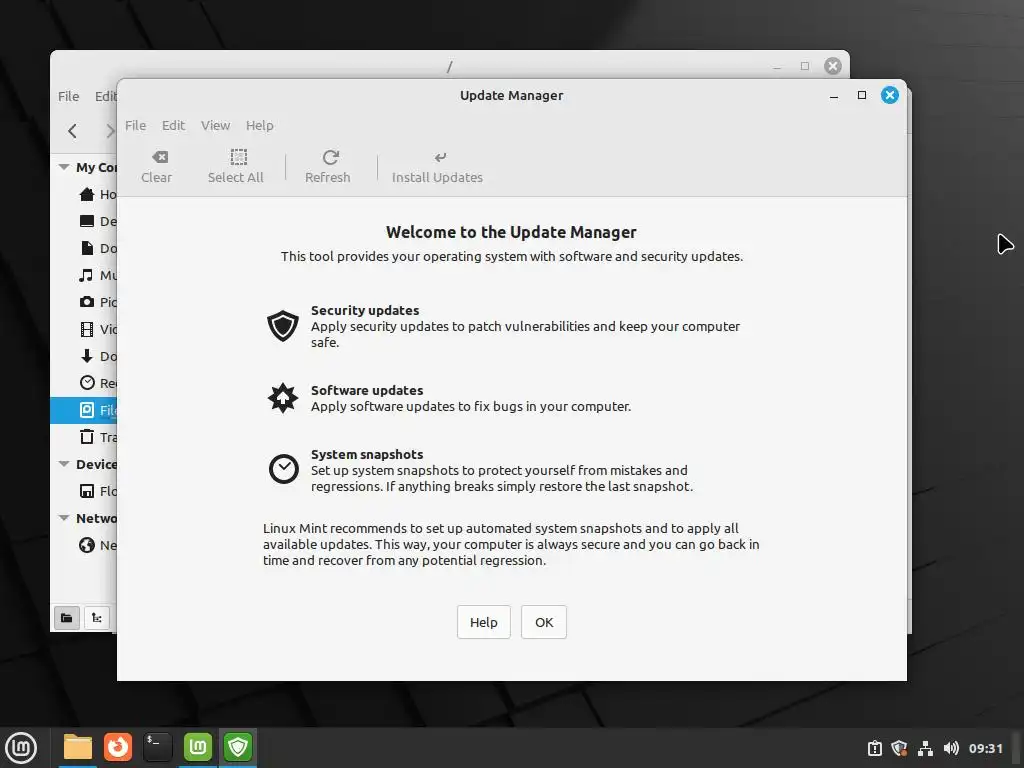Collapse the Devices section in file manager
This screenshot has height=768, width=1024.
[x=64, y=464]
